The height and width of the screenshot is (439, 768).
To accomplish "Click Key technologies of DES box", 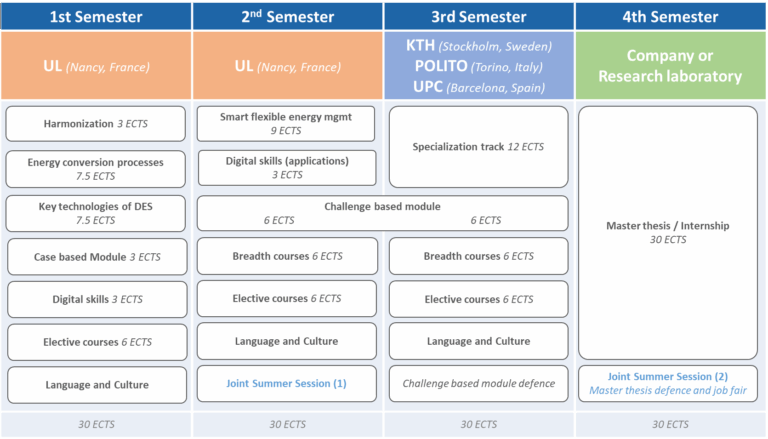I will pos(96,212).
